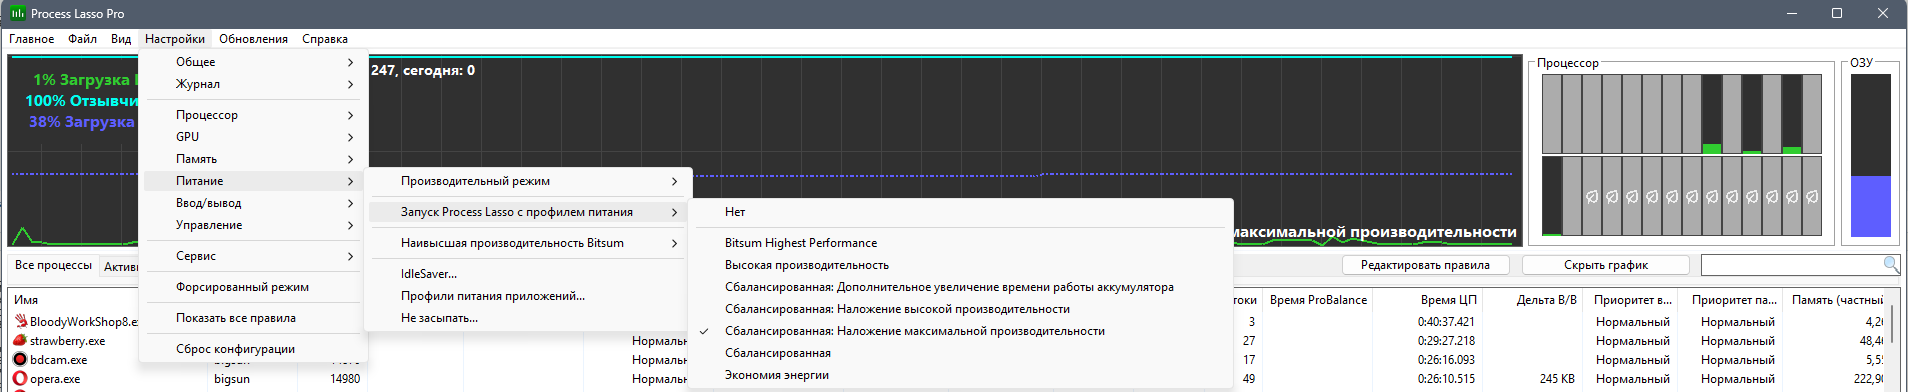Select the opera.exe process row
Screen dimensions: 1908x392
coord(55,378)
